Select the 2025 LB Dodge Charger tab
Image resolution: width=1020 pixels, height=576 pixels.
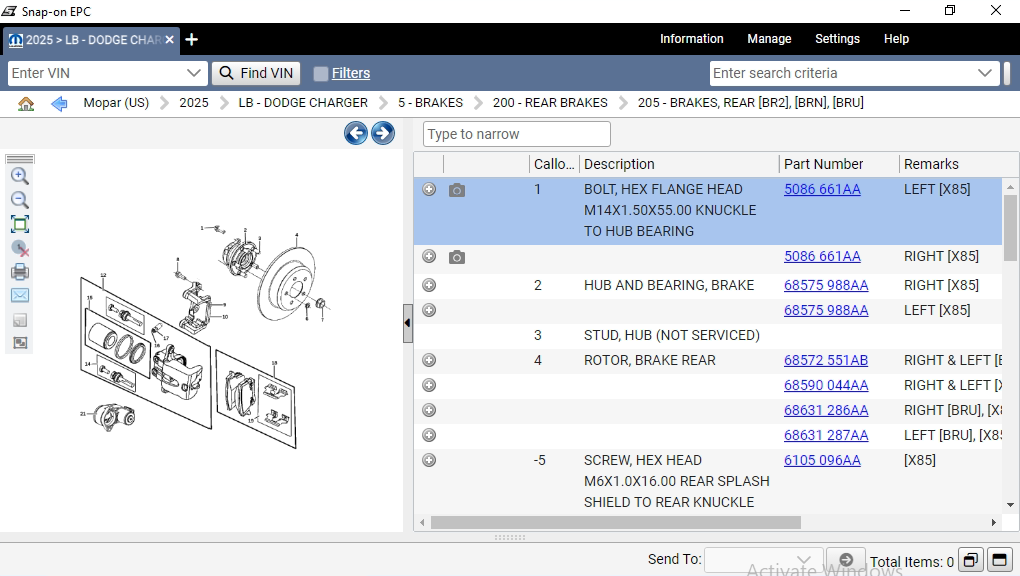[90, 40]
